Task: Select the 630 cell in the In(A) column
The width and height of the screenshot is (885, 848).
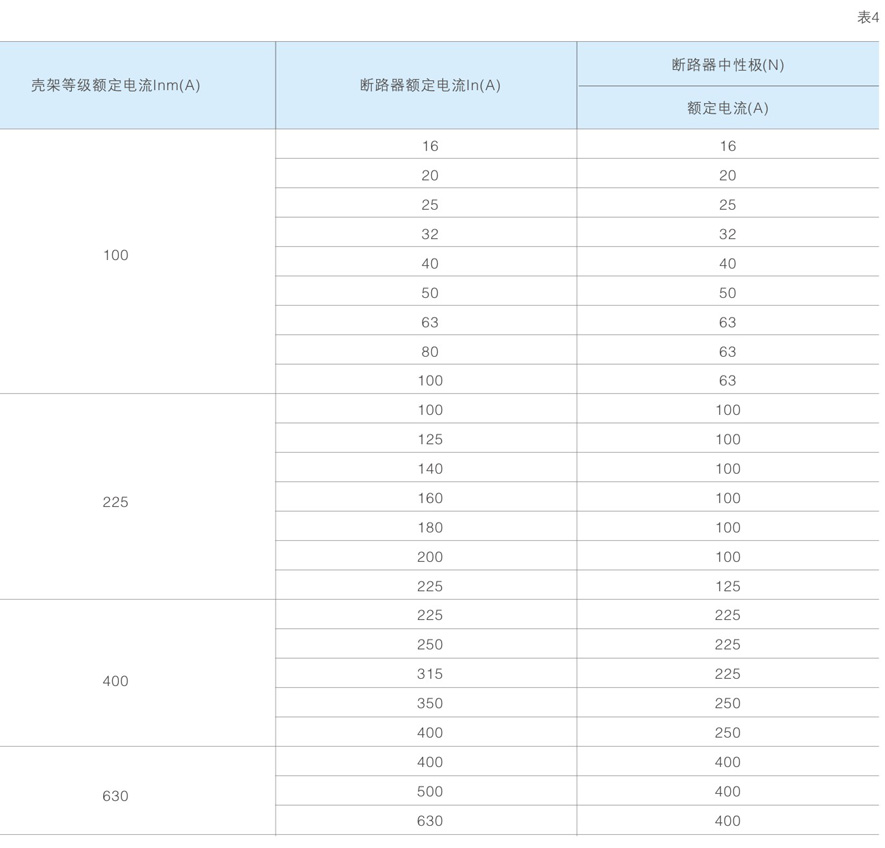Action: (x=430, y=821)
